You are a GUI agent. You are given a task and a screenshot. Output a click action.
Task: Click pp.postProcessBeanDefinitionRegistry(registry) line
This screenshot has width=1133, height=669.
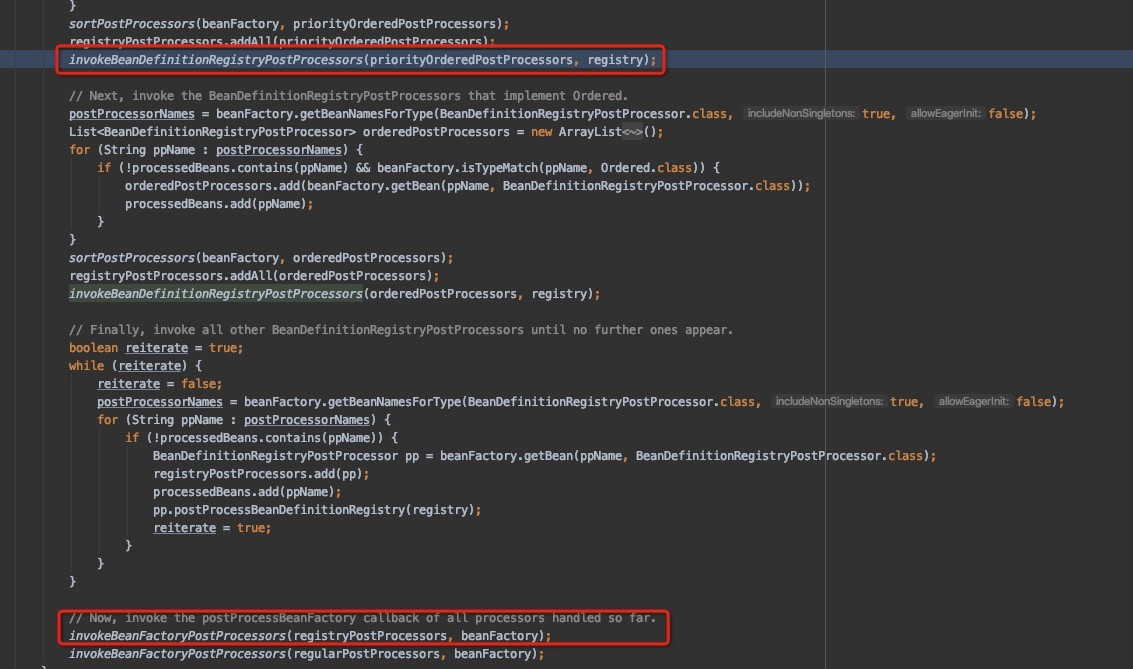[317, 510]
